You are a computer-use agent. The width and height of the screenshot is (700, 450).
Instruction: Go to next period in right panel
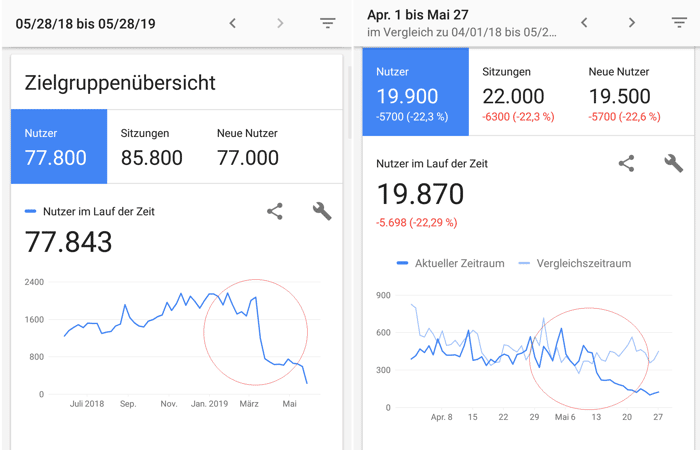[632, 22]
